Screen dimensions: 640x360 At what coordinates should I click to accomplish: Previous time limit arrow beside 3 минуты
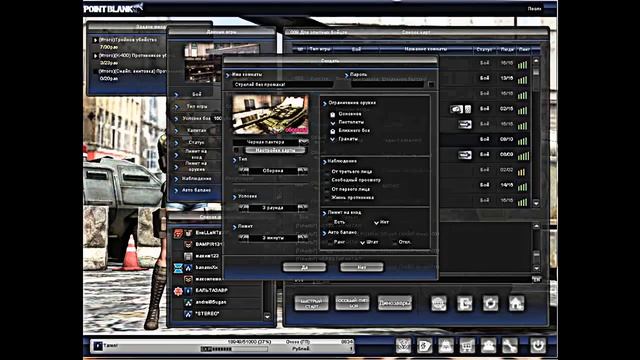(x=244, y=238)
